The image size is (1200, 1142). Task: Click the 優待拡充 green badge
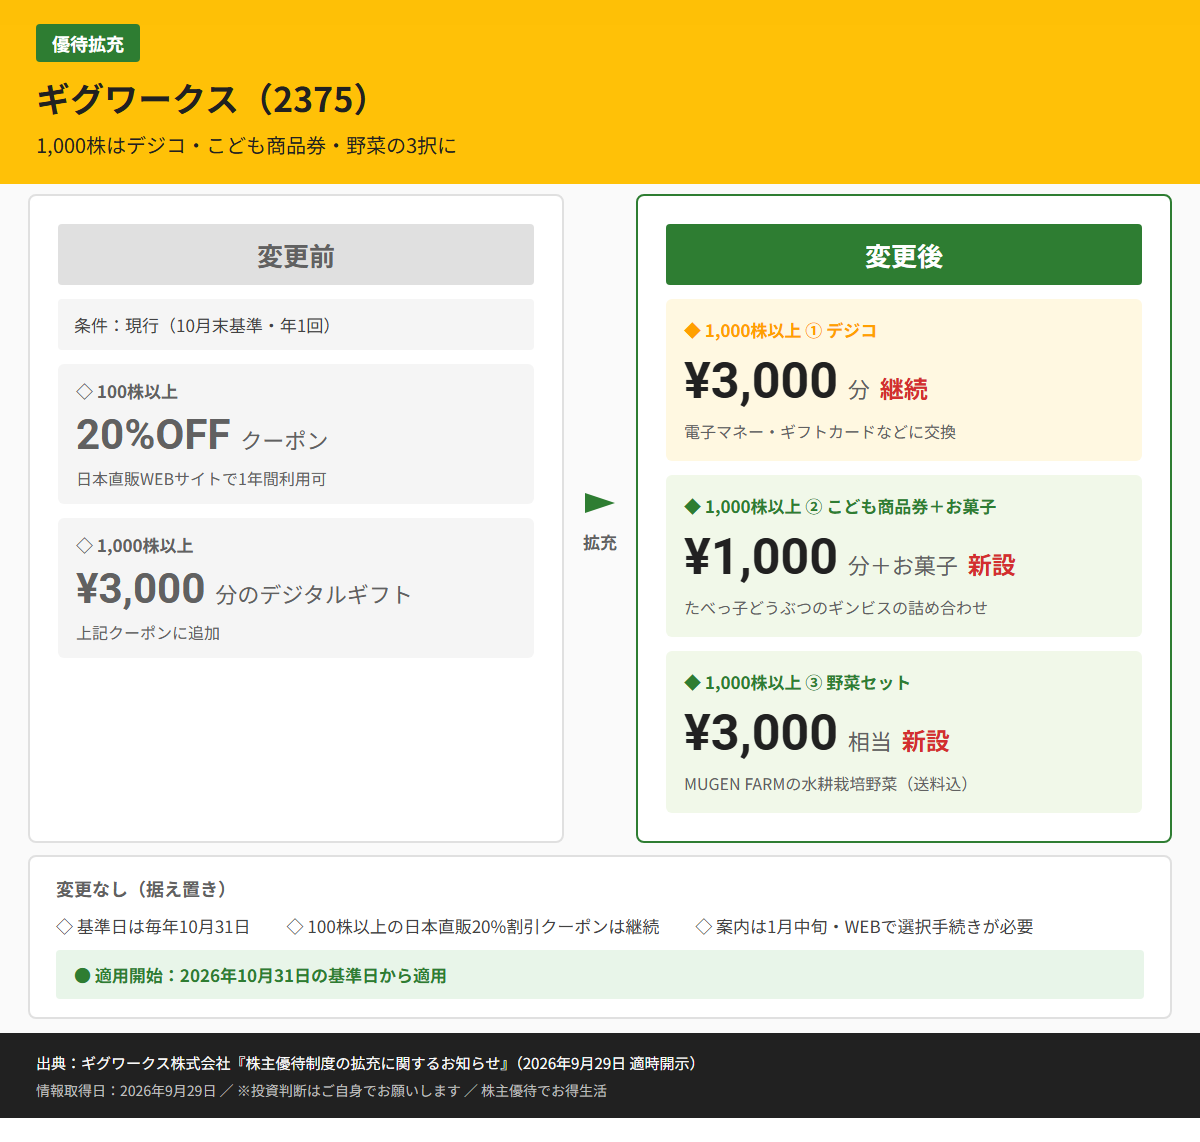[x=88, y=44]
